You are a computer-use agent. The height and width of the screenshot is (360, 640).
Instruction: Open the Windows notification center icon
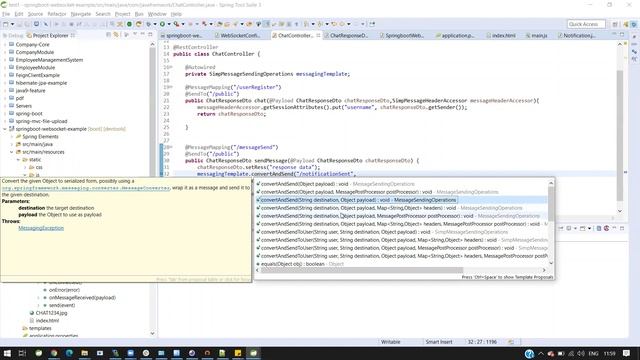point(627,353)
